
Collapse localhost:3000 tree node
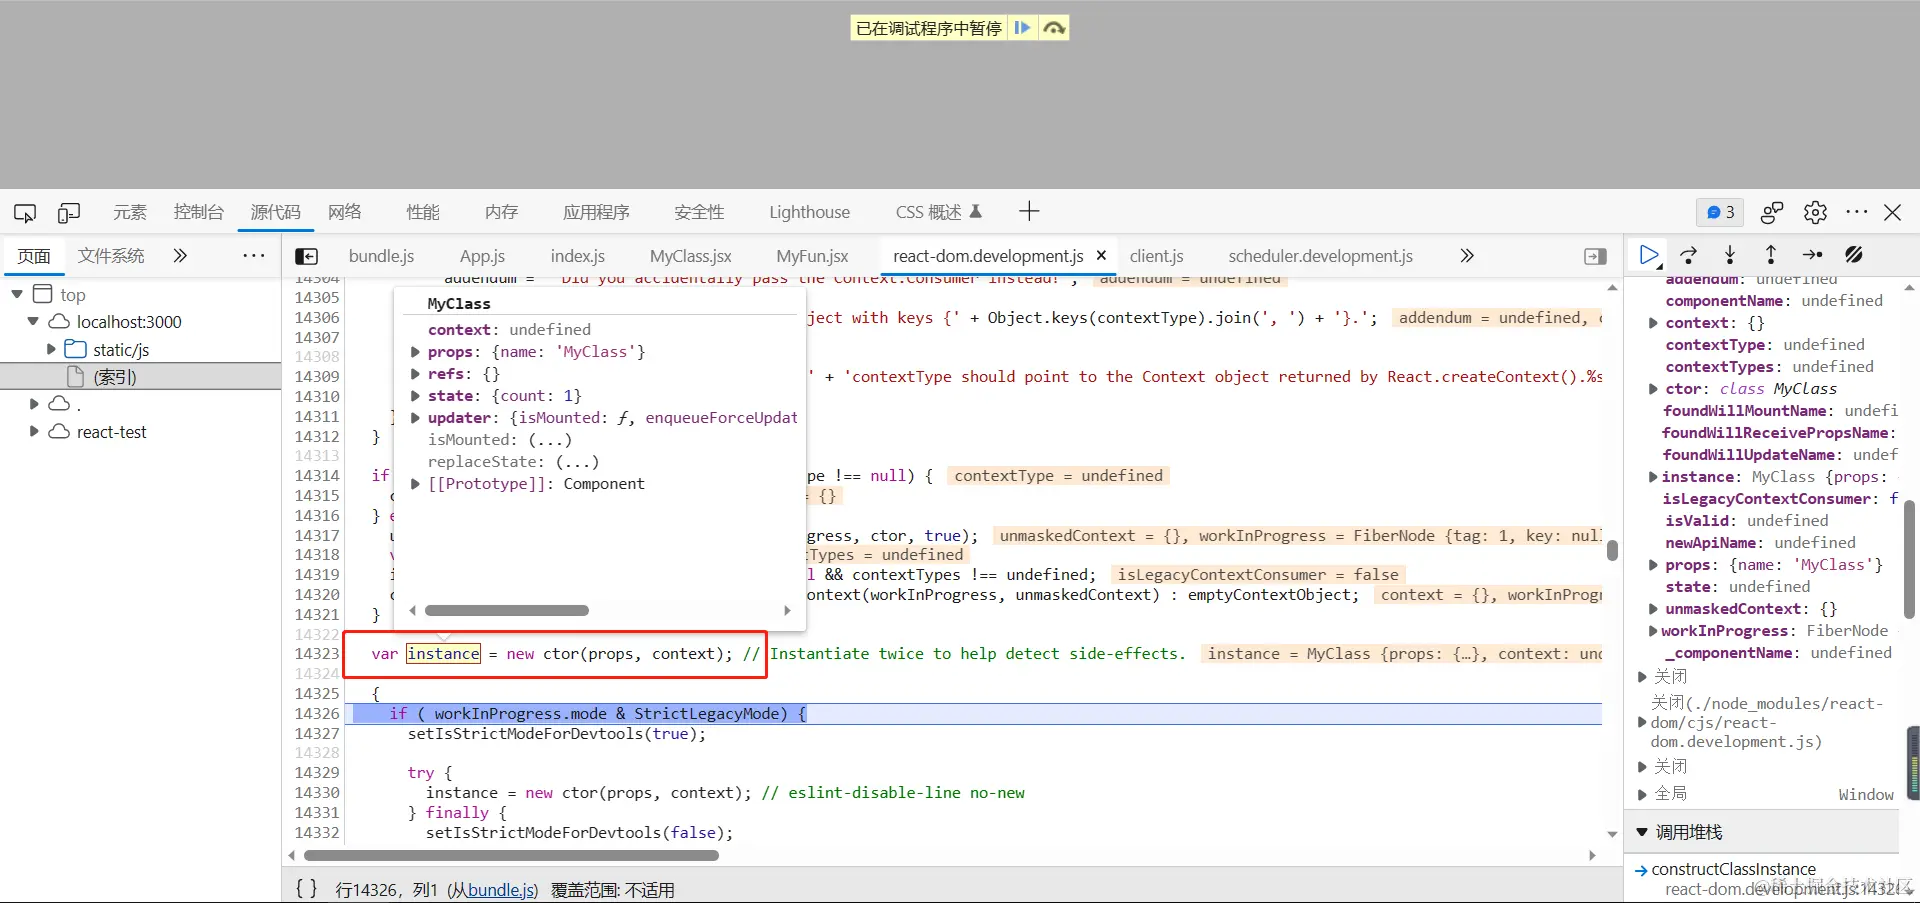pos(33,321)
